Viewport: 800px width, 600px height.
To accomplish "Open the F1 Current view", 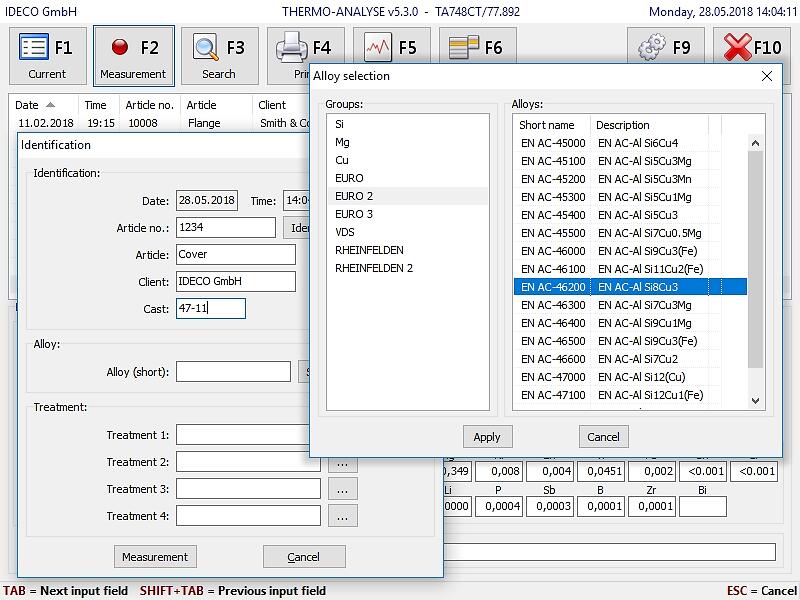I will pyautogui.click(x=47, y=56).
